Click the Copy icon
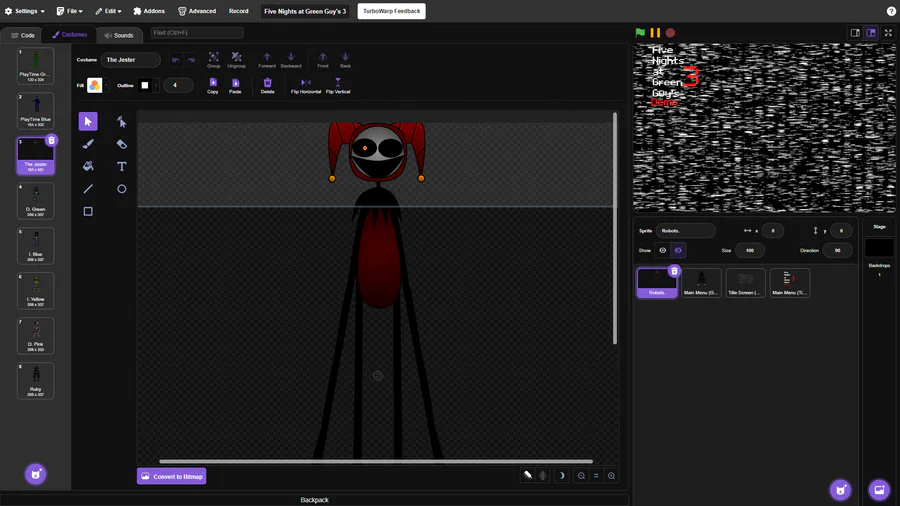The image size is (900, 506). [x=213, y=85]
